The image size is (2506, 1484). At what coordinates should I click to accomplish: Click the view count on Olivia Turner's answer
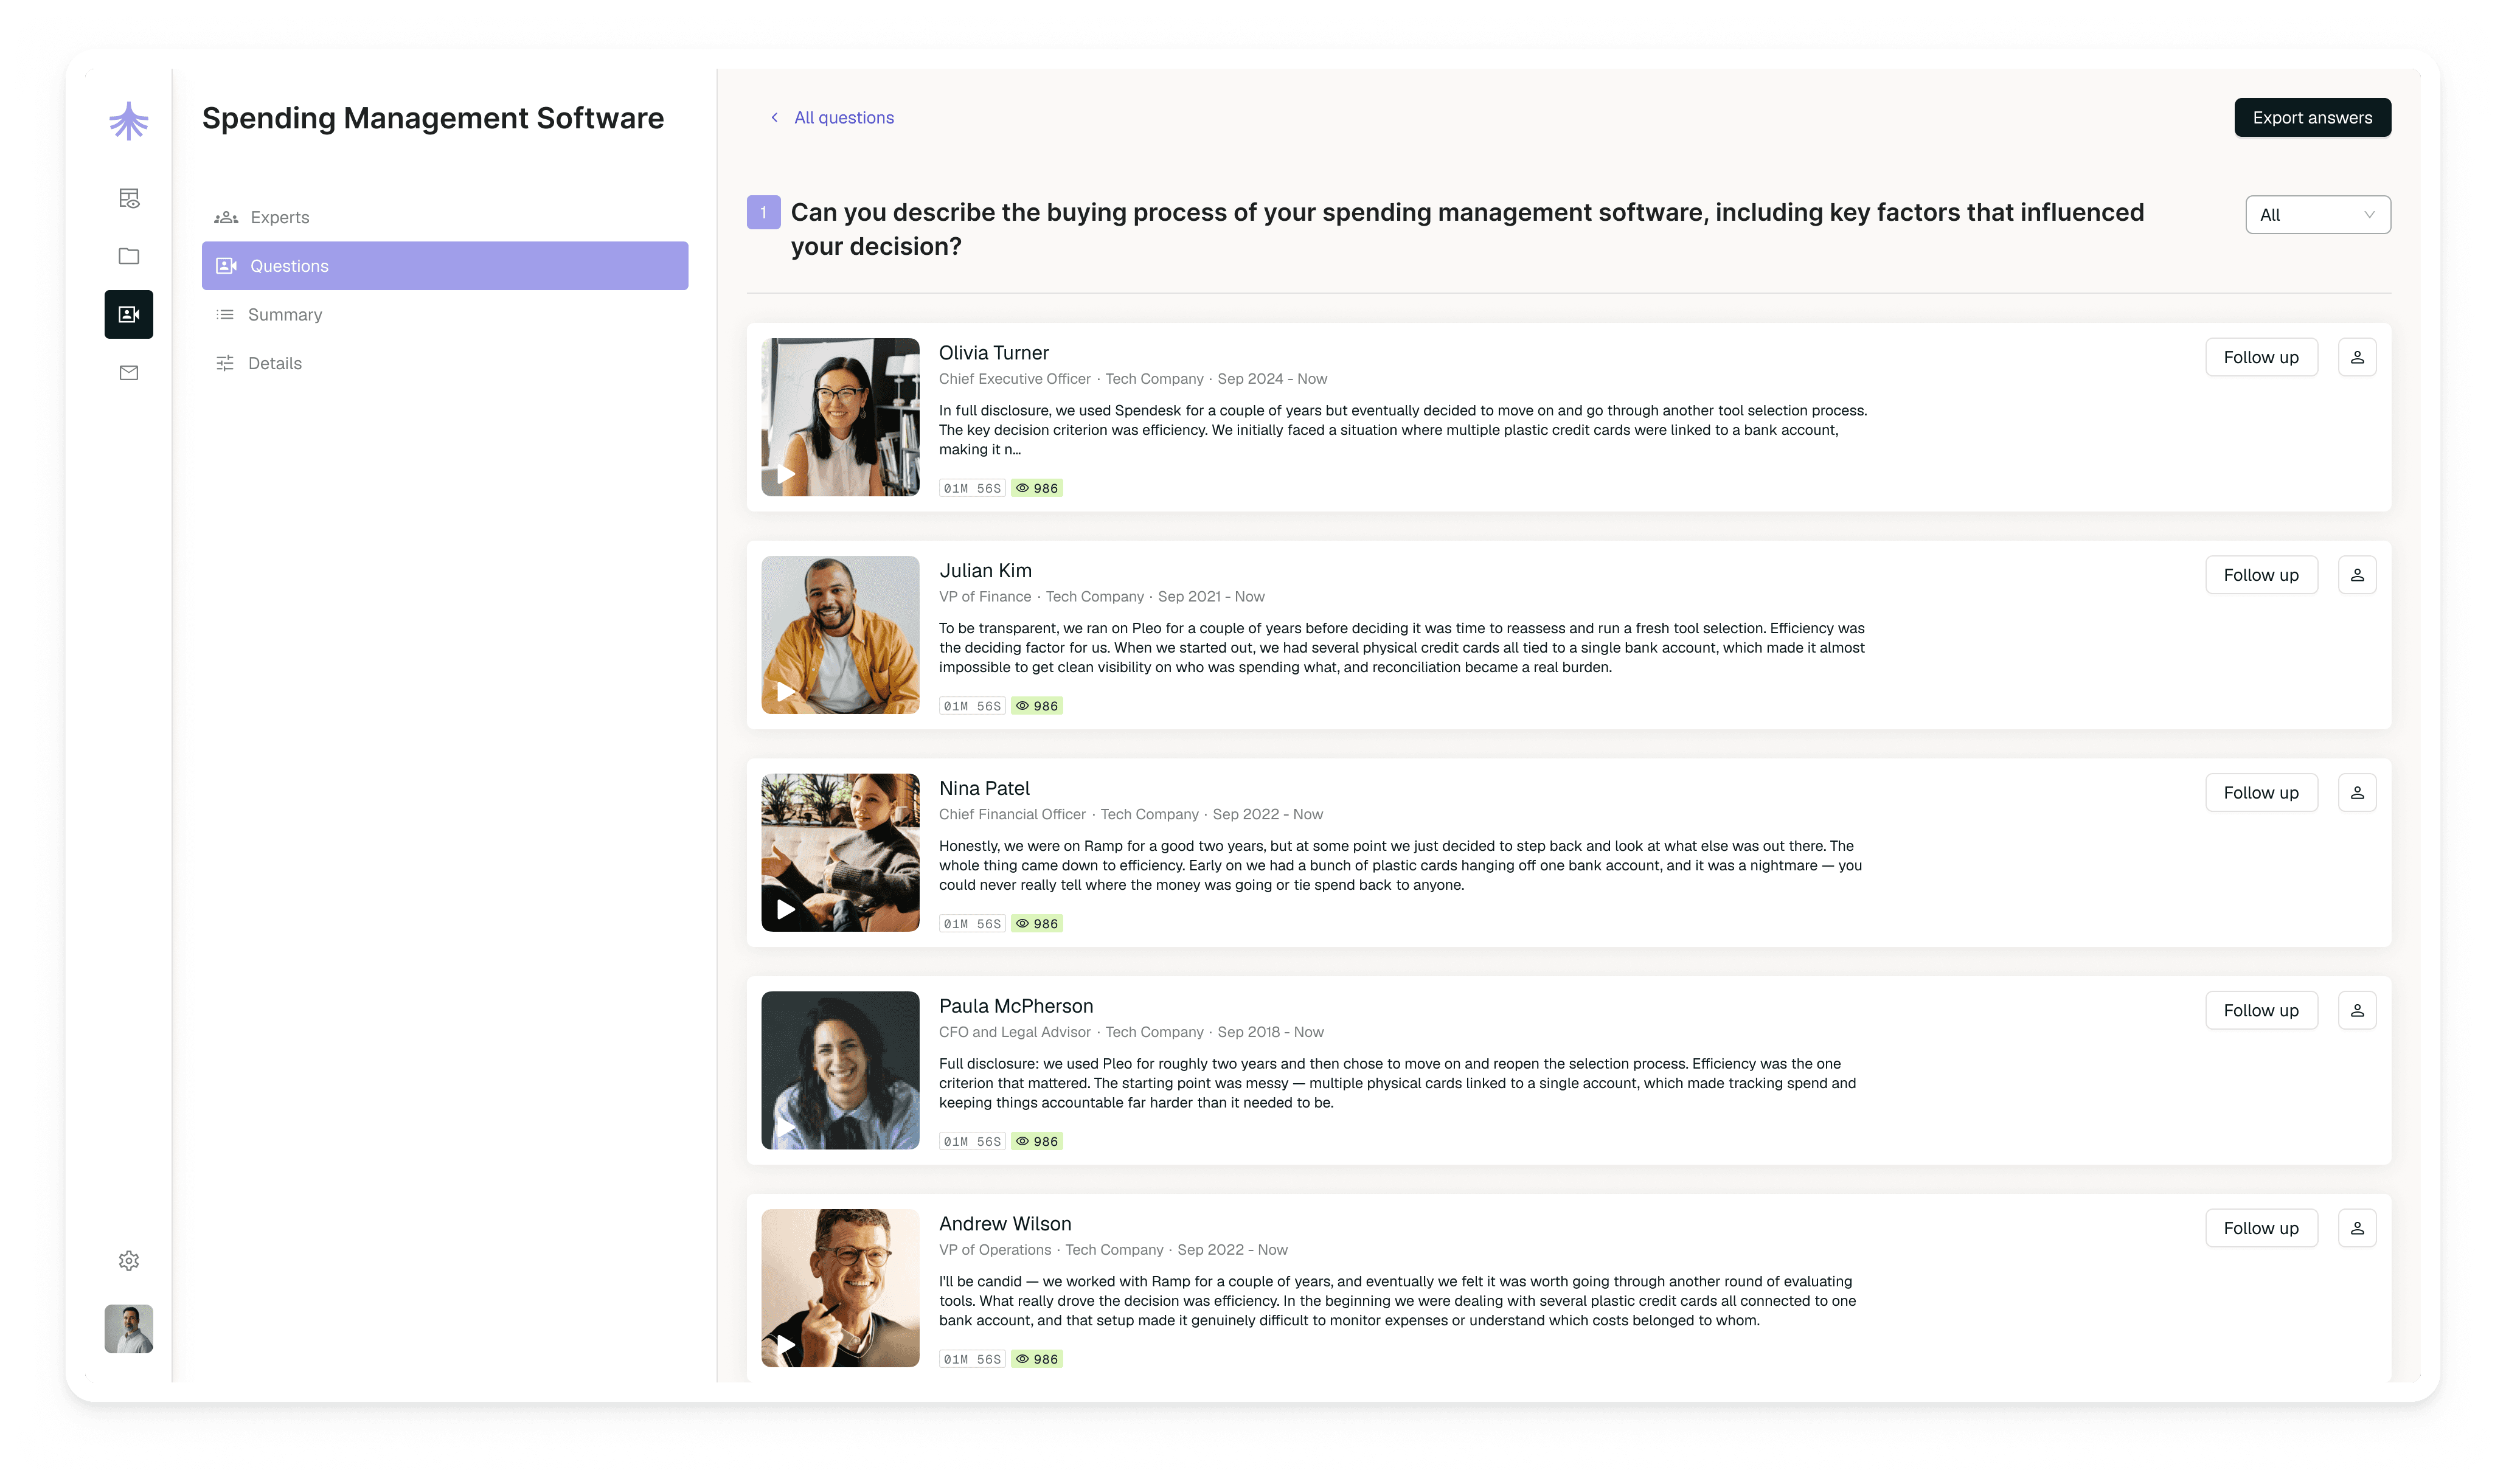[x=1036, y=488]
